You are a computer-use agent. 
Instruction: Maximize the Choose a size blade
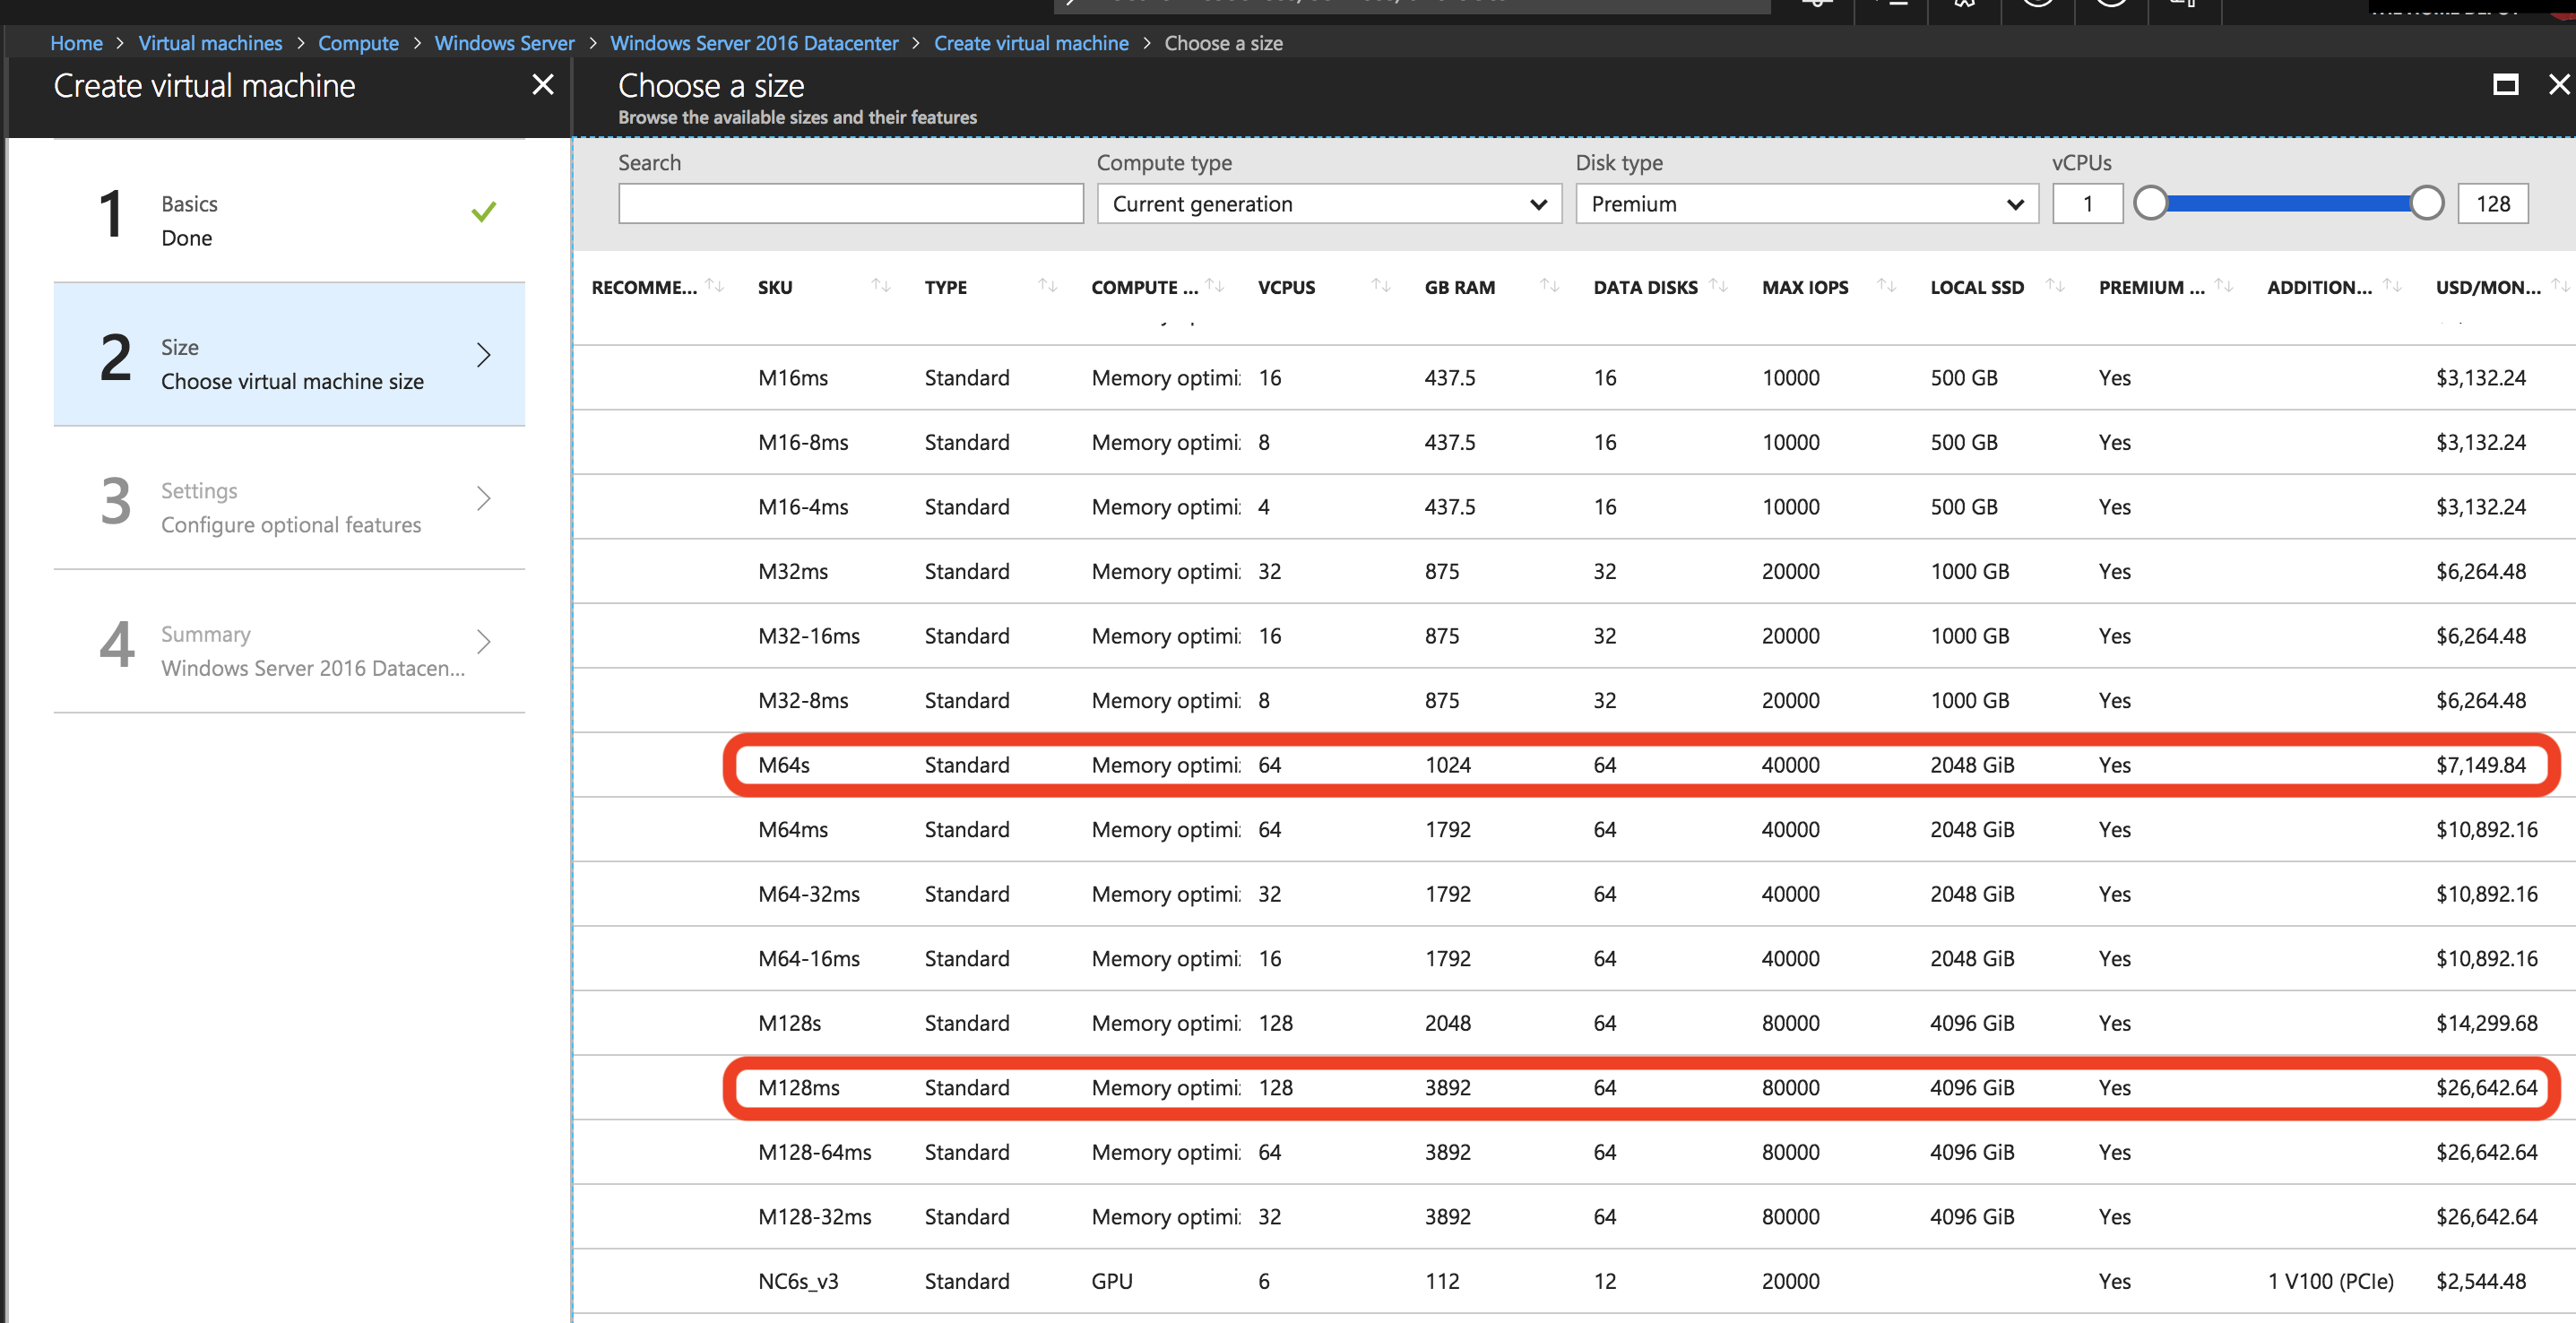coord(2505,85)
